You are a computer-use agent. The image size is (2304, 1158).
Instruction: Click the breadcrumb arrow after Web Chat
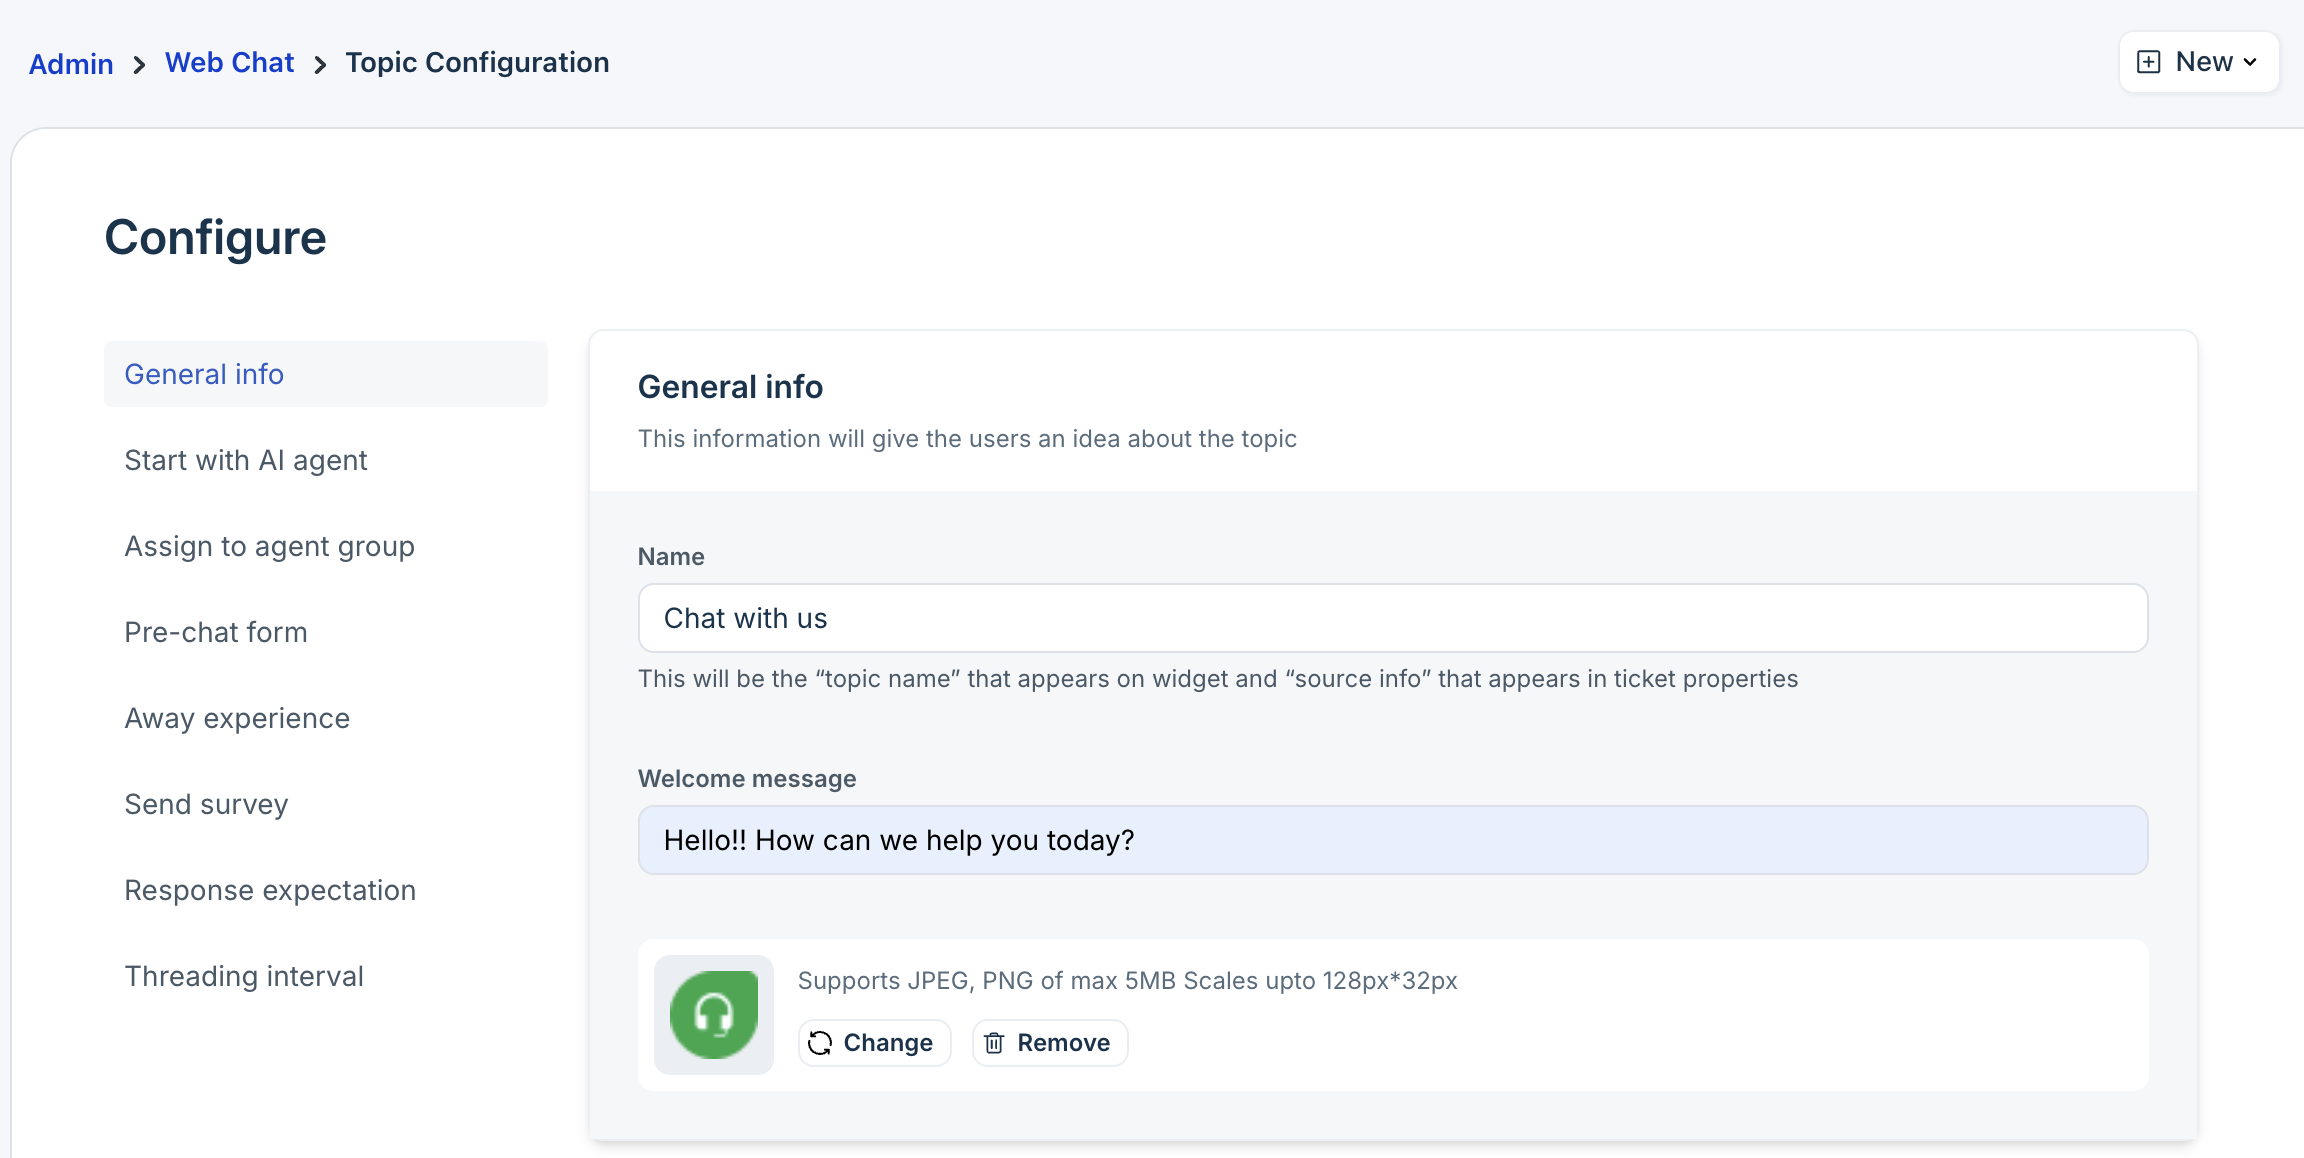(x=320, y=65)
